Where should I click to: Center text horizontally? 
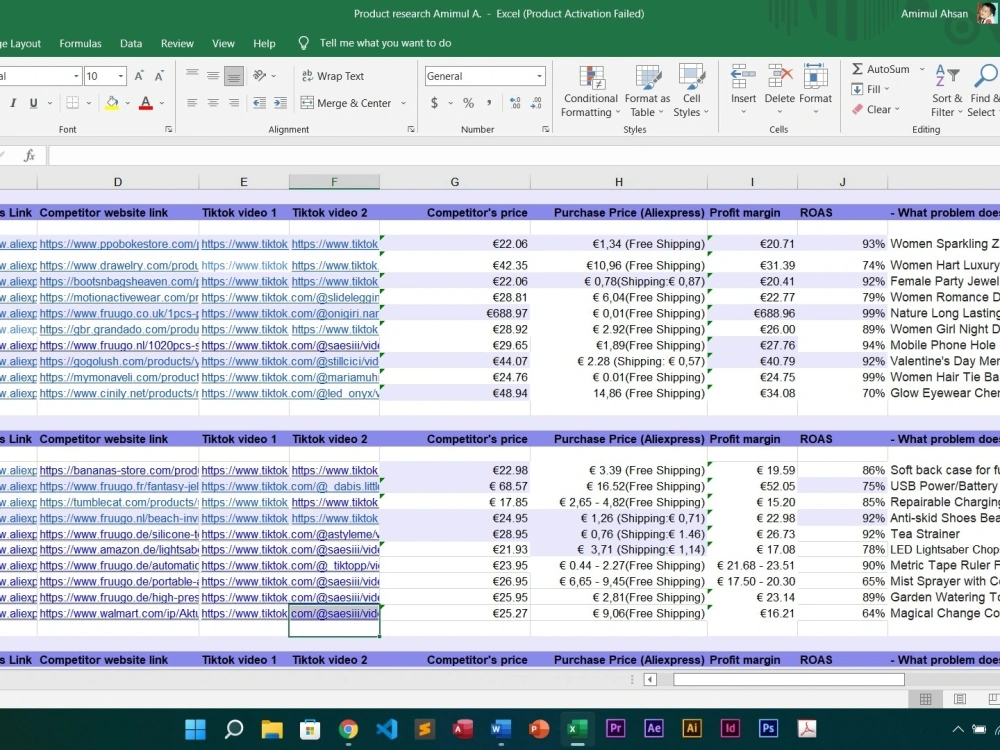click(x=213, y=103)
